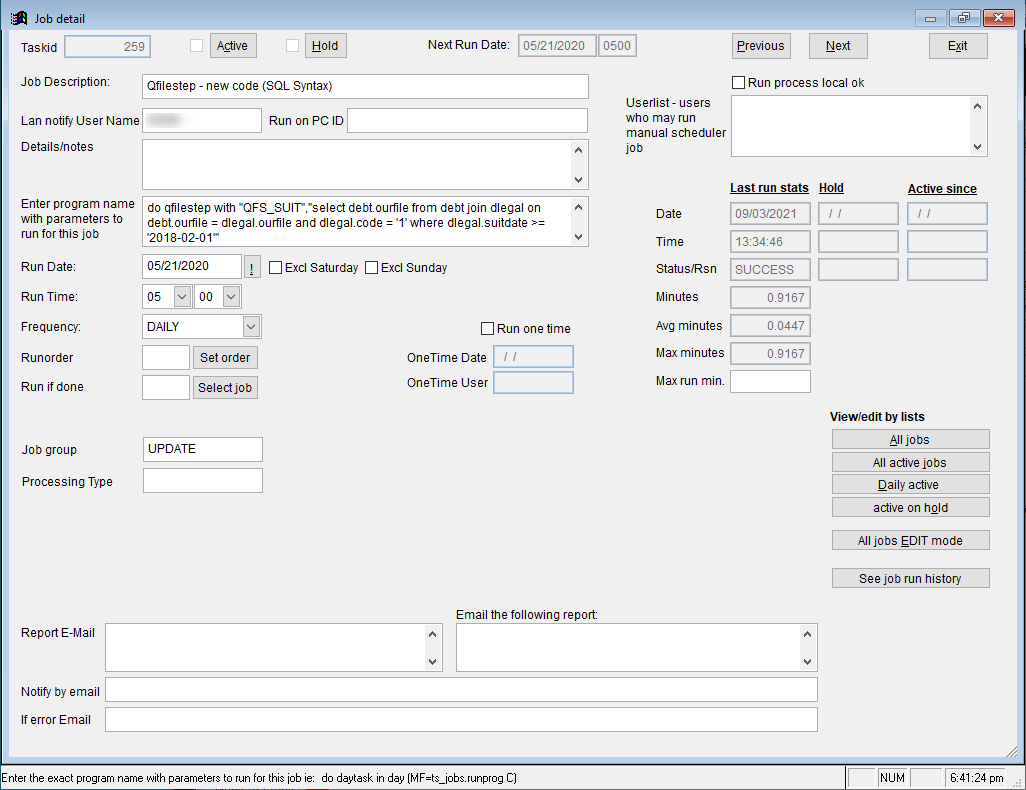Click the OneTime User field
1026x790 pixels.
click(x=533, y=383)
